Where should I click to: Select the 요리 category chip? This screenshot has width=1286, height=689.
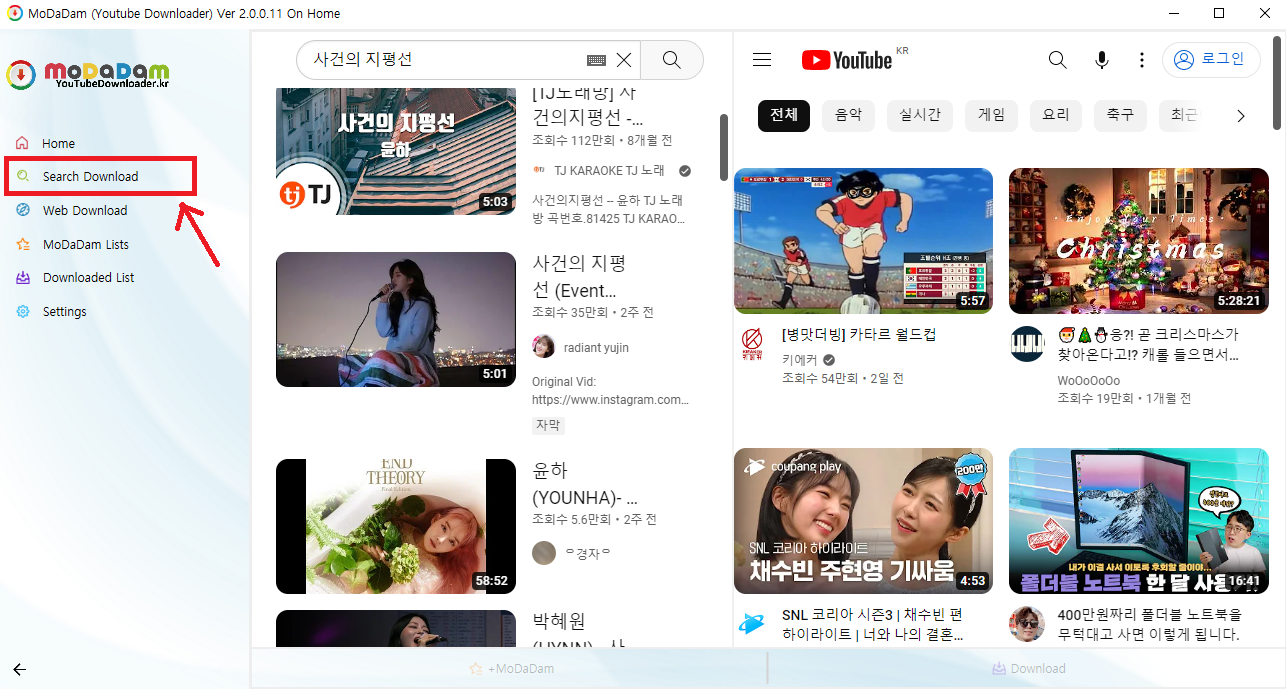coord(1056,115)
